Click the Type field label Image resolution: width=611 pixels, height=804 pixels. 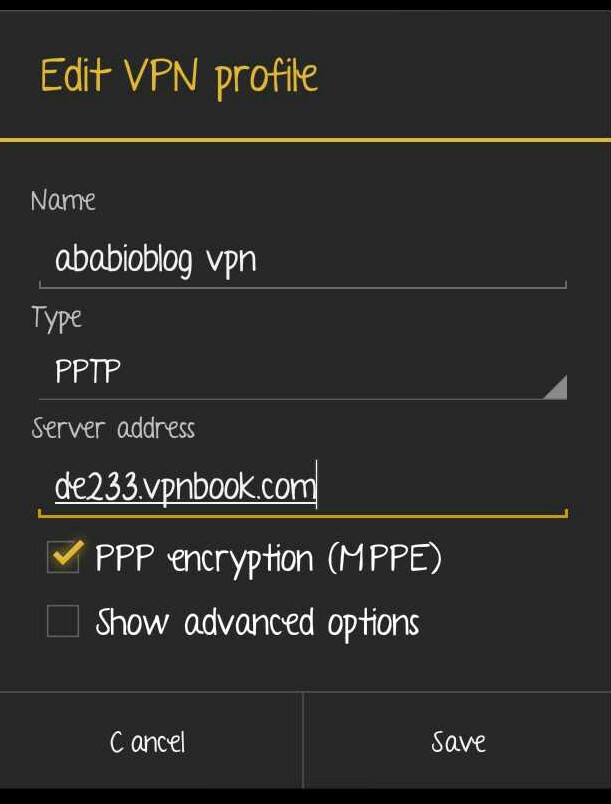pyautogui.click(x=56, y=318)
